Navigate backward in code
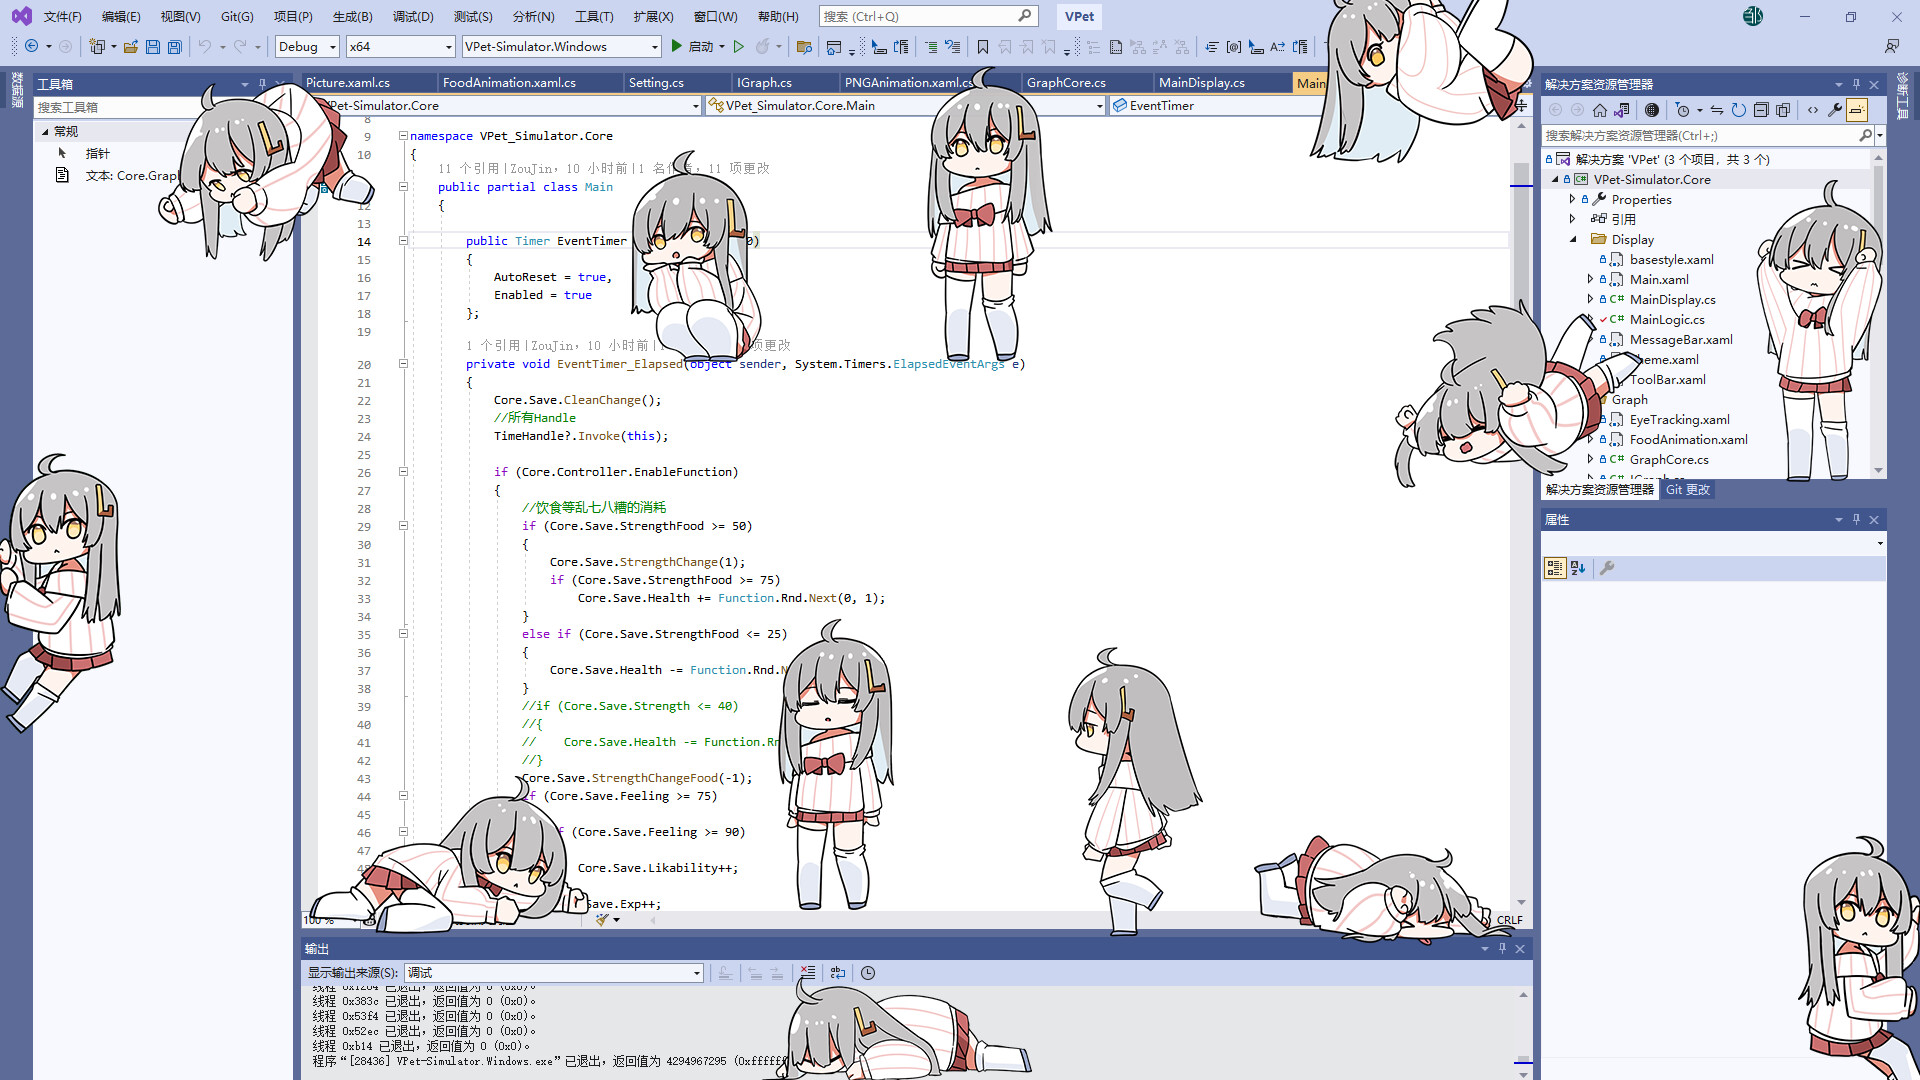Screen dimensions: 1920x1080 [30, 46]
